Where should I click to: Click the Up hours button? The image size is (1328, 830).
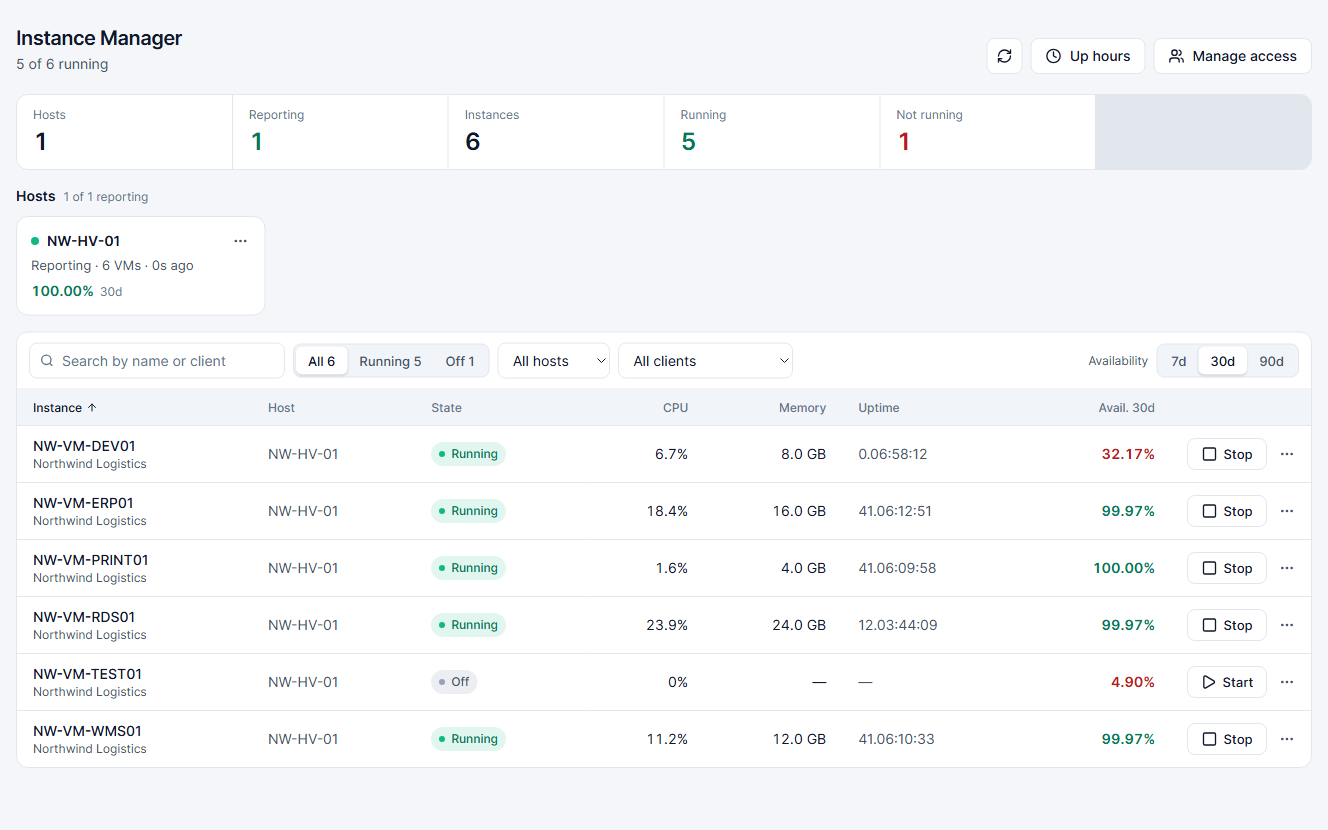(1088, 56)
